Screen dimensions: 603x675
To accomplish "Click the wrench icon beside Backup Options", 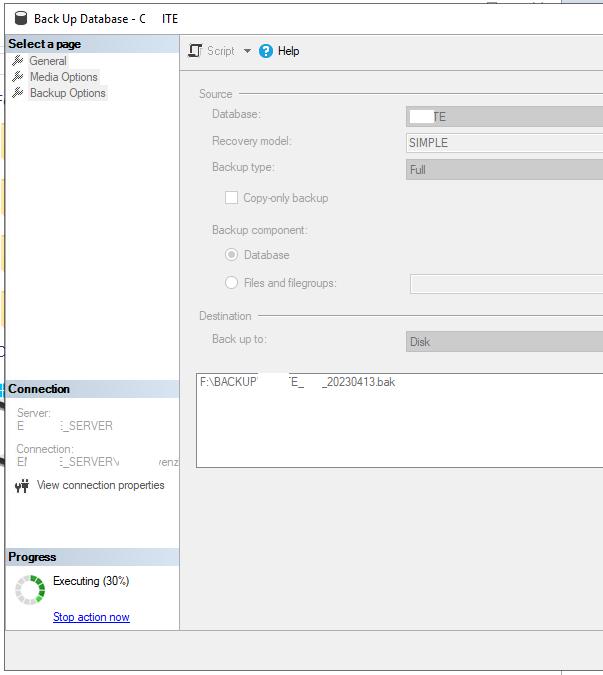I will pyautogui.click(x=18, y=93).
